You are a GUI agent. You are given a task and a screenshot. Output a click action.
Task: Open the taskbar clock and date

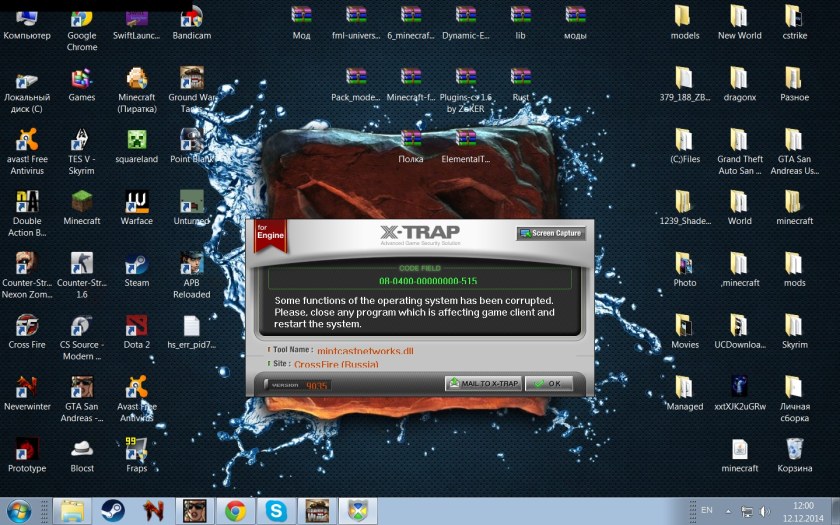point(802,511)
